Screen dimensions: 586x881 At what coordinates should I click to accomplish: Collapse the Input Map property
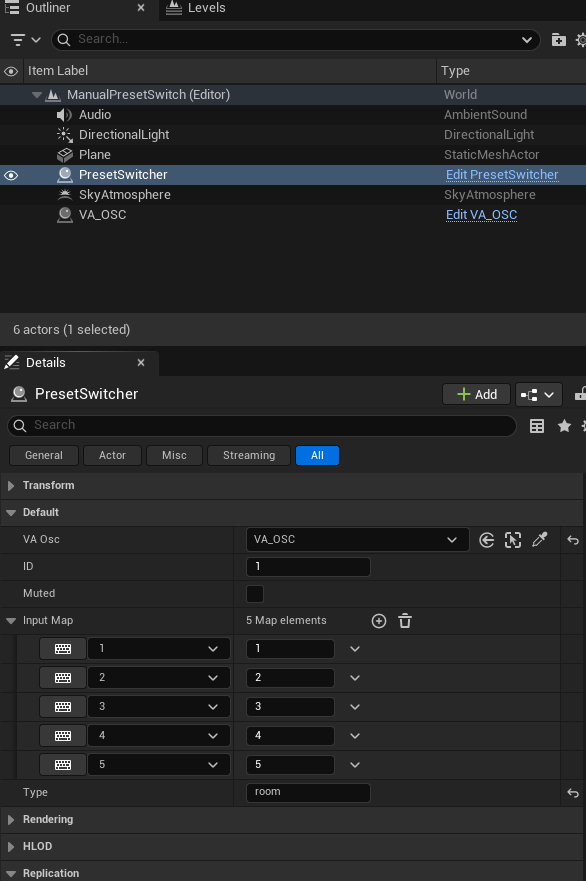click(11, 621)
